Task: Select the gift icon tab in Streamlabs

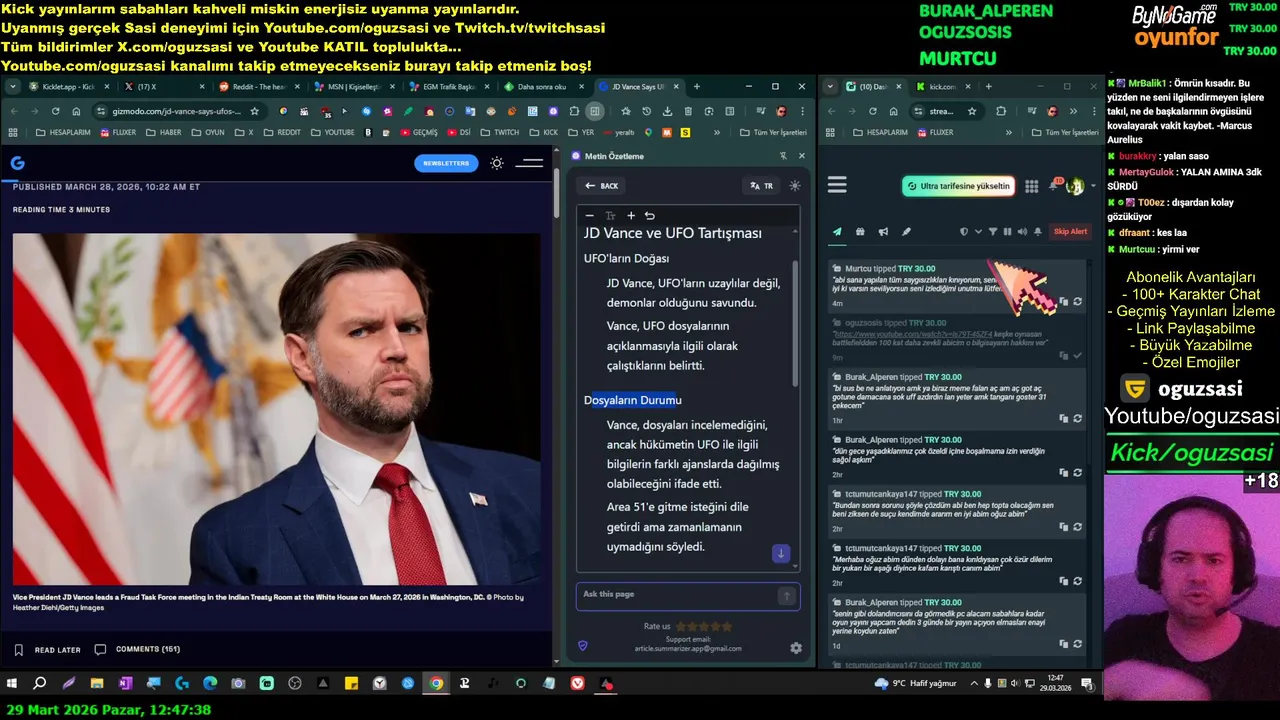Action: pyautogui.click(x=860, y=232)
